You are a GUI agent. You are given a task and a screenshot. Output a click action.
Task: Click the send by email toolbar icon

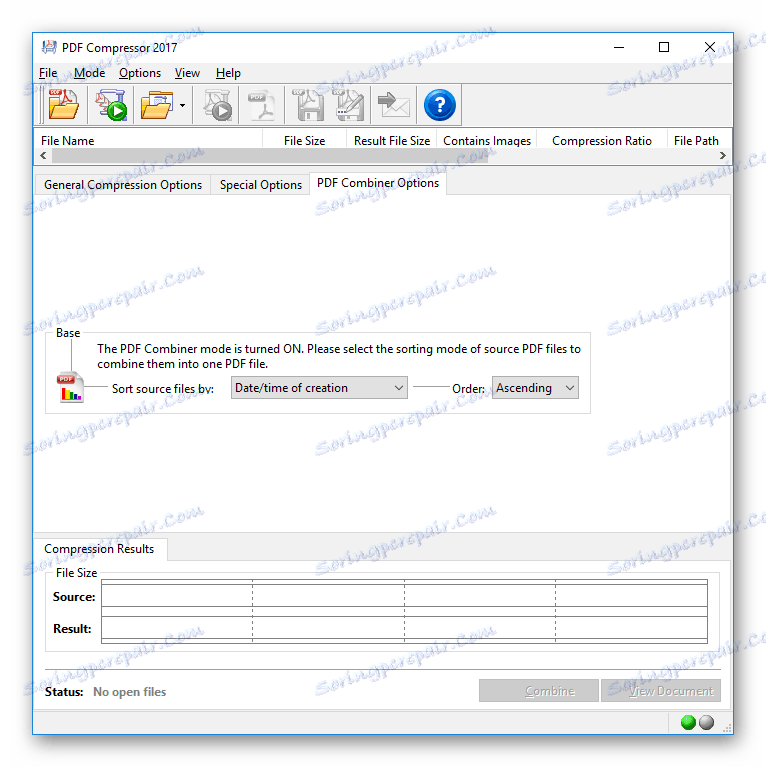[394, 105]
